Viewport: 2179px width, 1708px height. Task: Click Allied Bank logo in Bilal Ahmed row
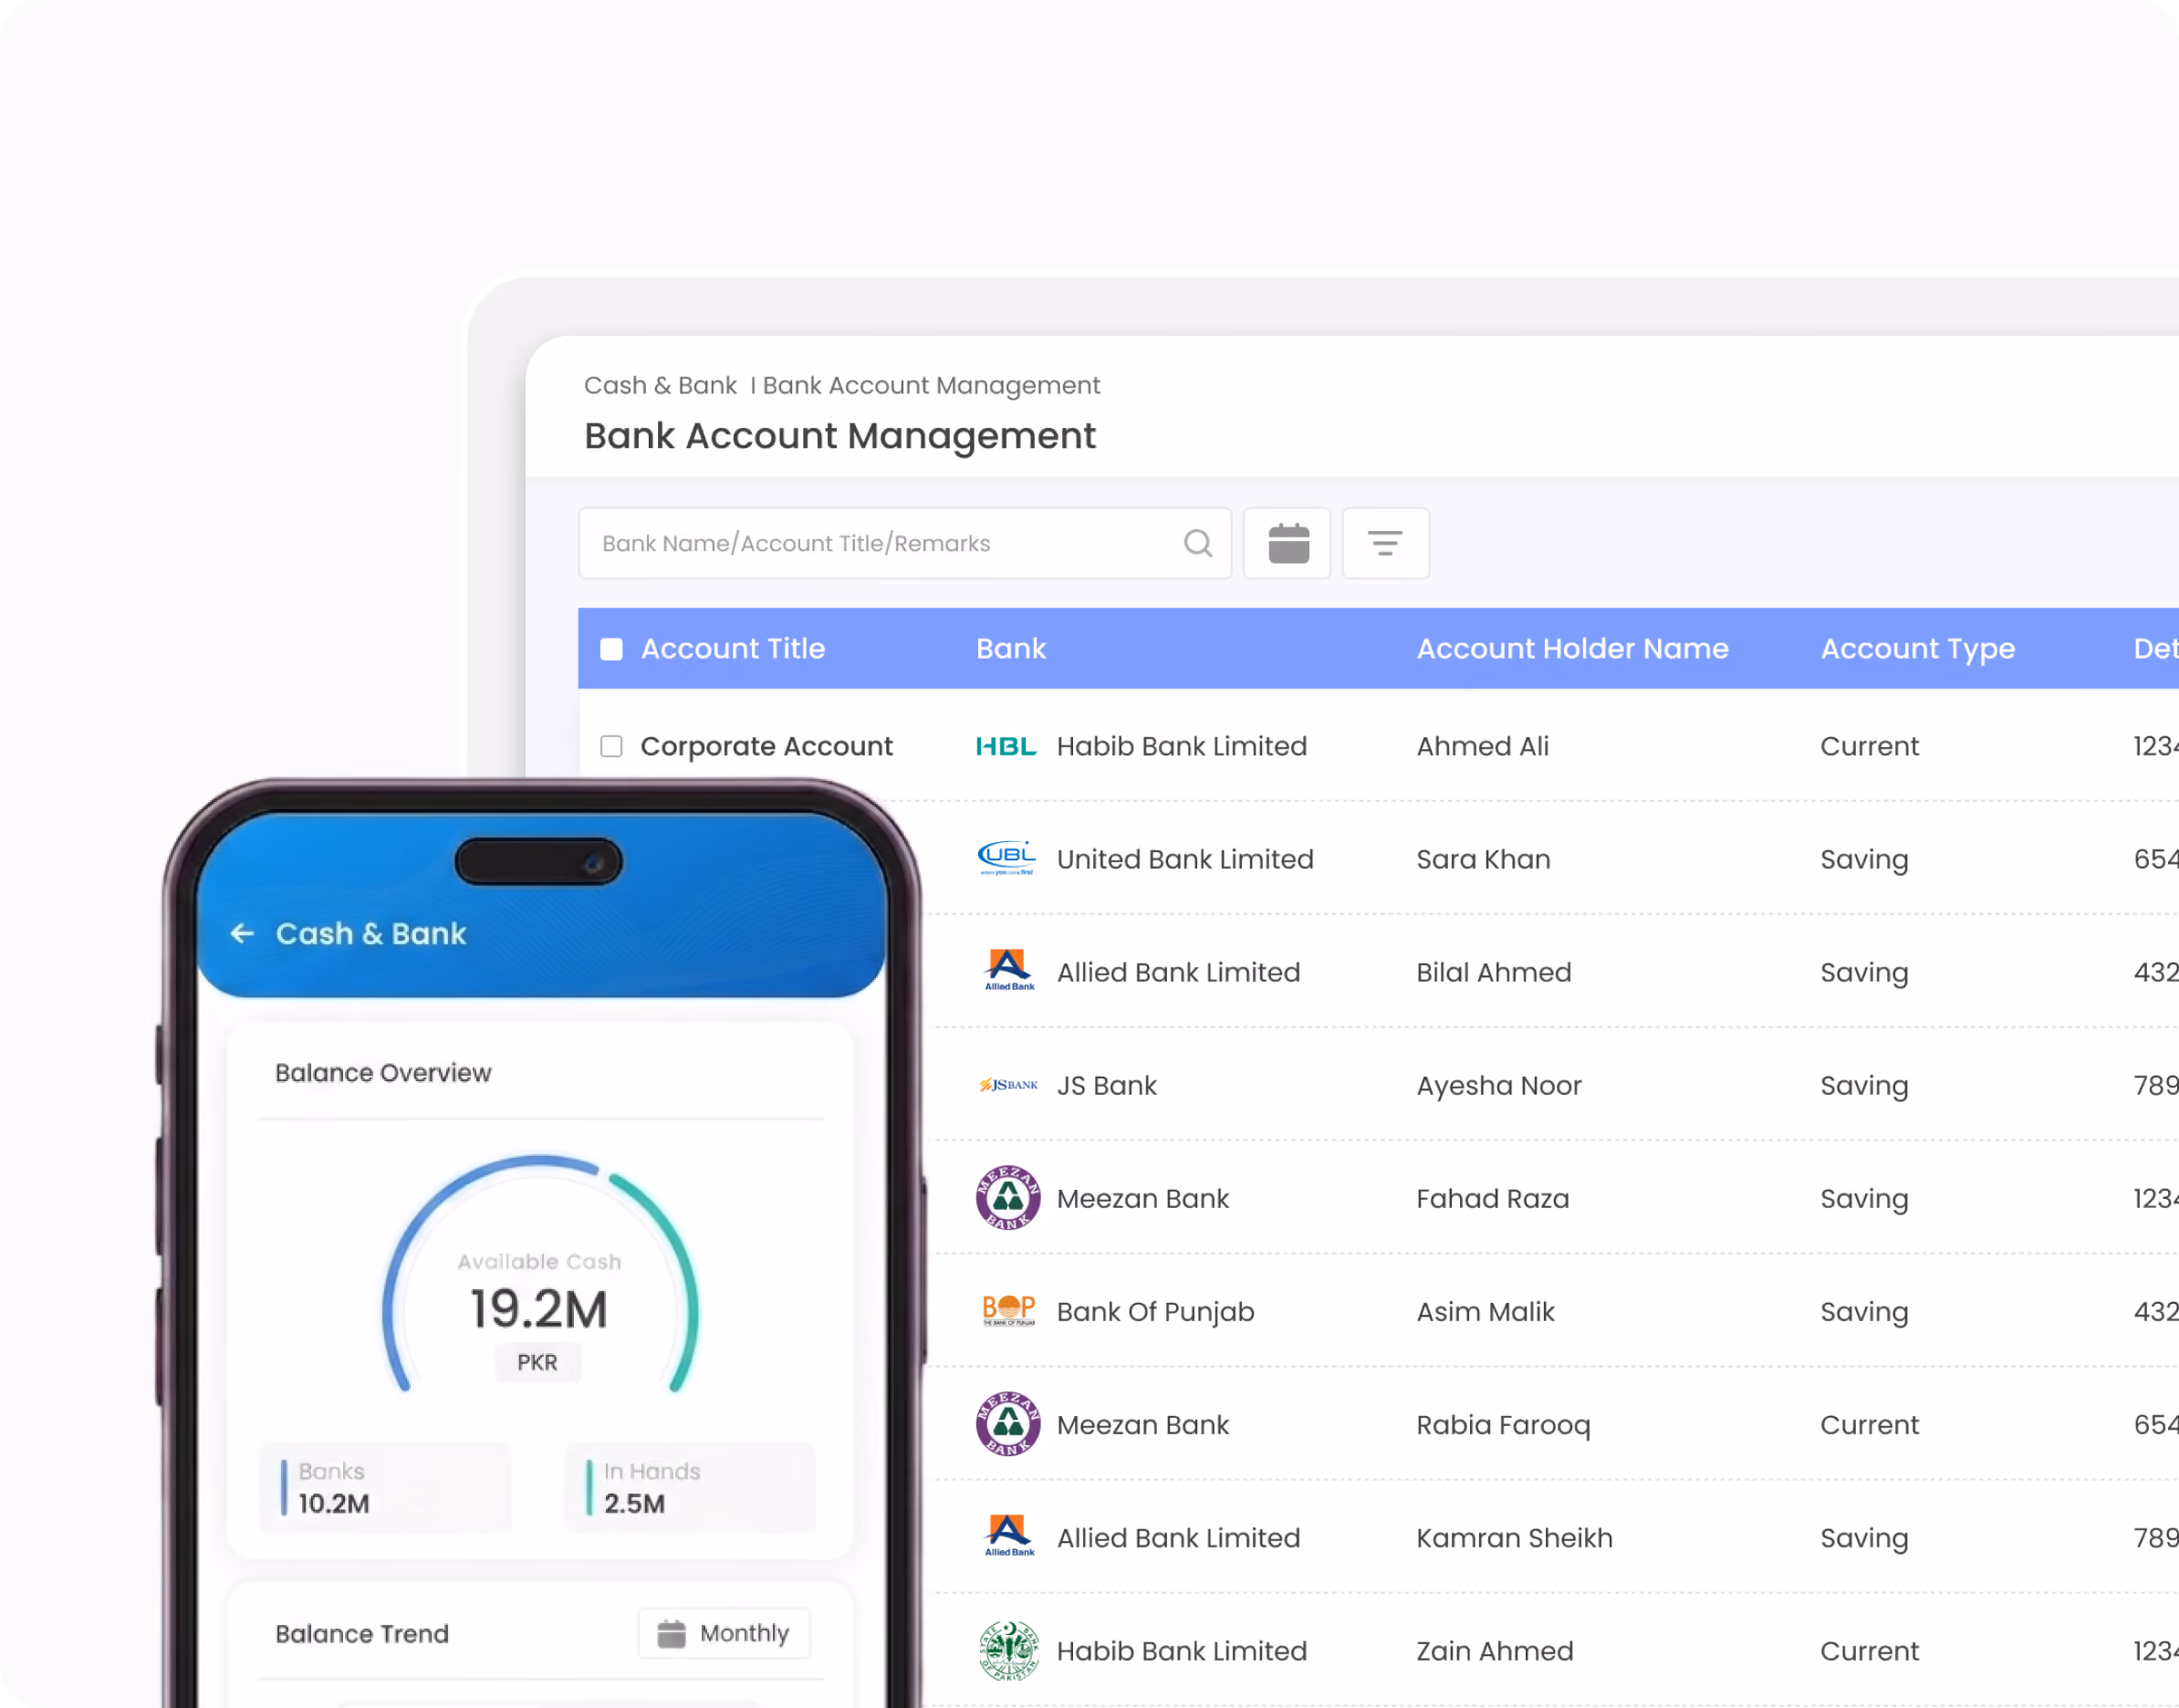1008,971
